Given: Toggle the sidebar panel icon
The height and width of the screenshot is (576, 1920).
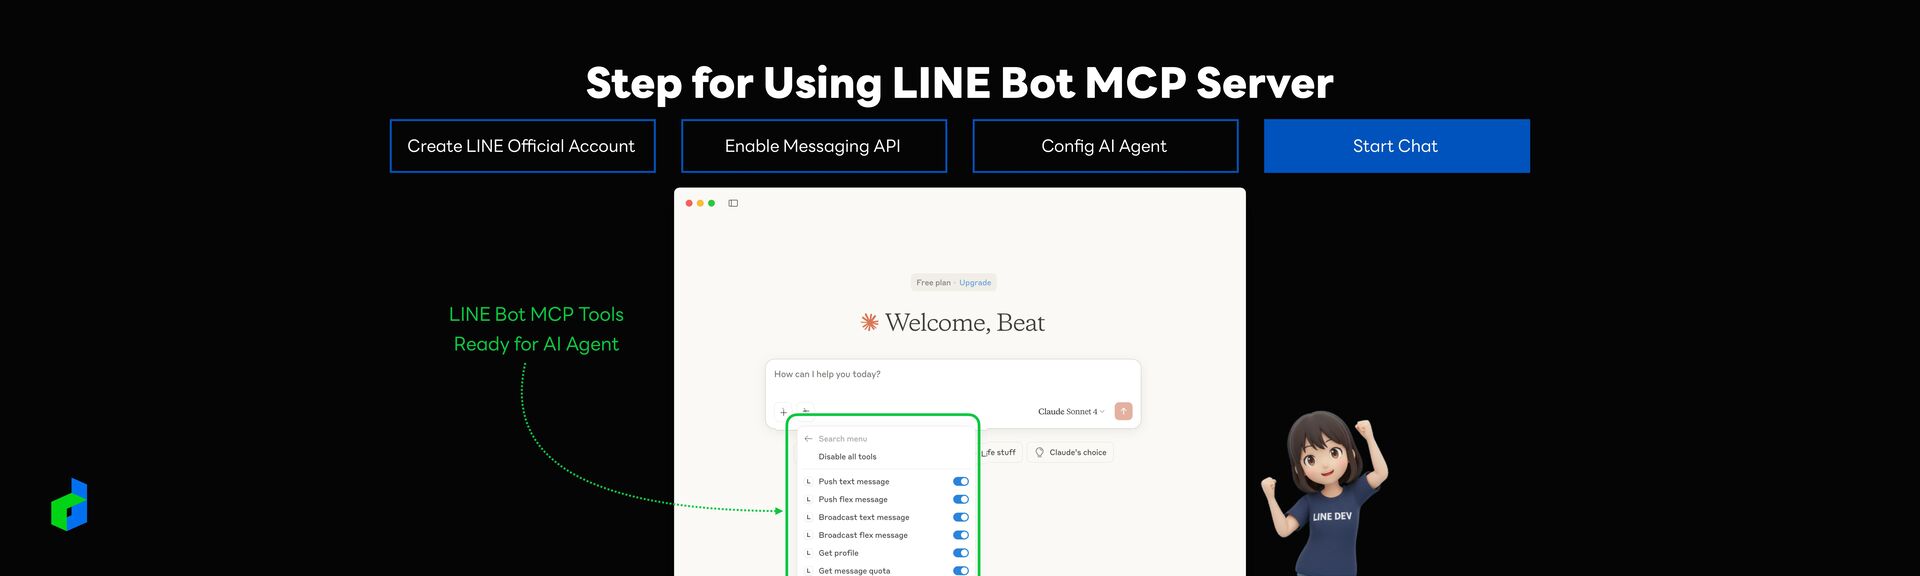Looking at the screenshot, I should pos(733,203).
